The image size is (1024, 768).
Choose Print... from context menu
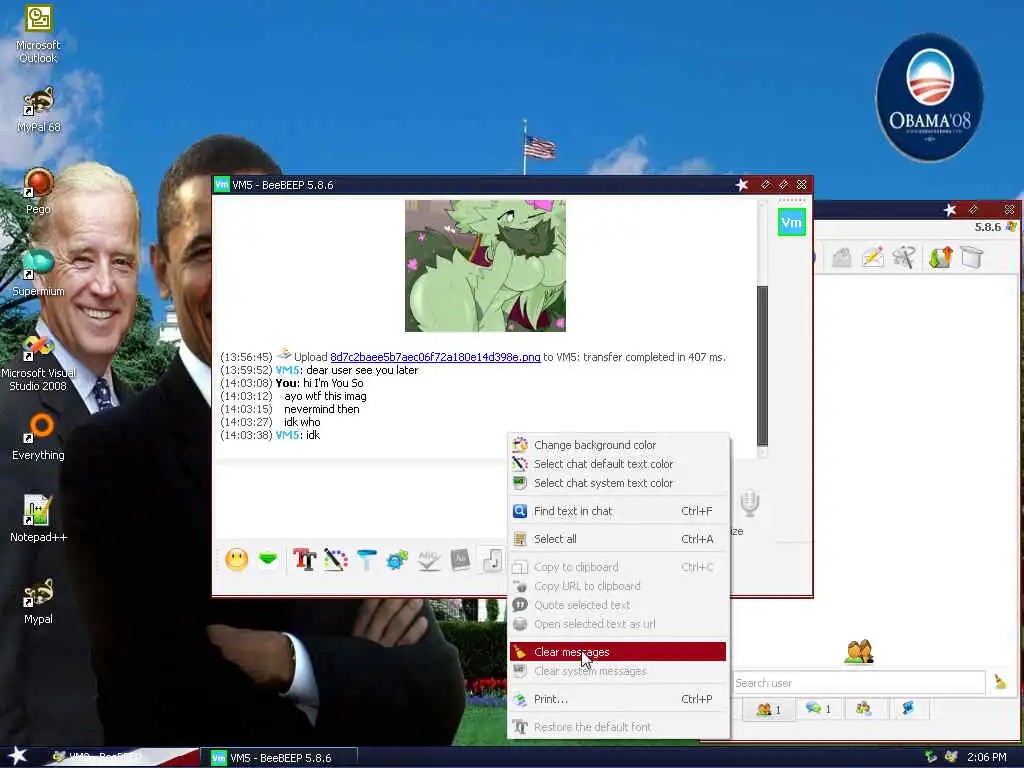[618, 699]
